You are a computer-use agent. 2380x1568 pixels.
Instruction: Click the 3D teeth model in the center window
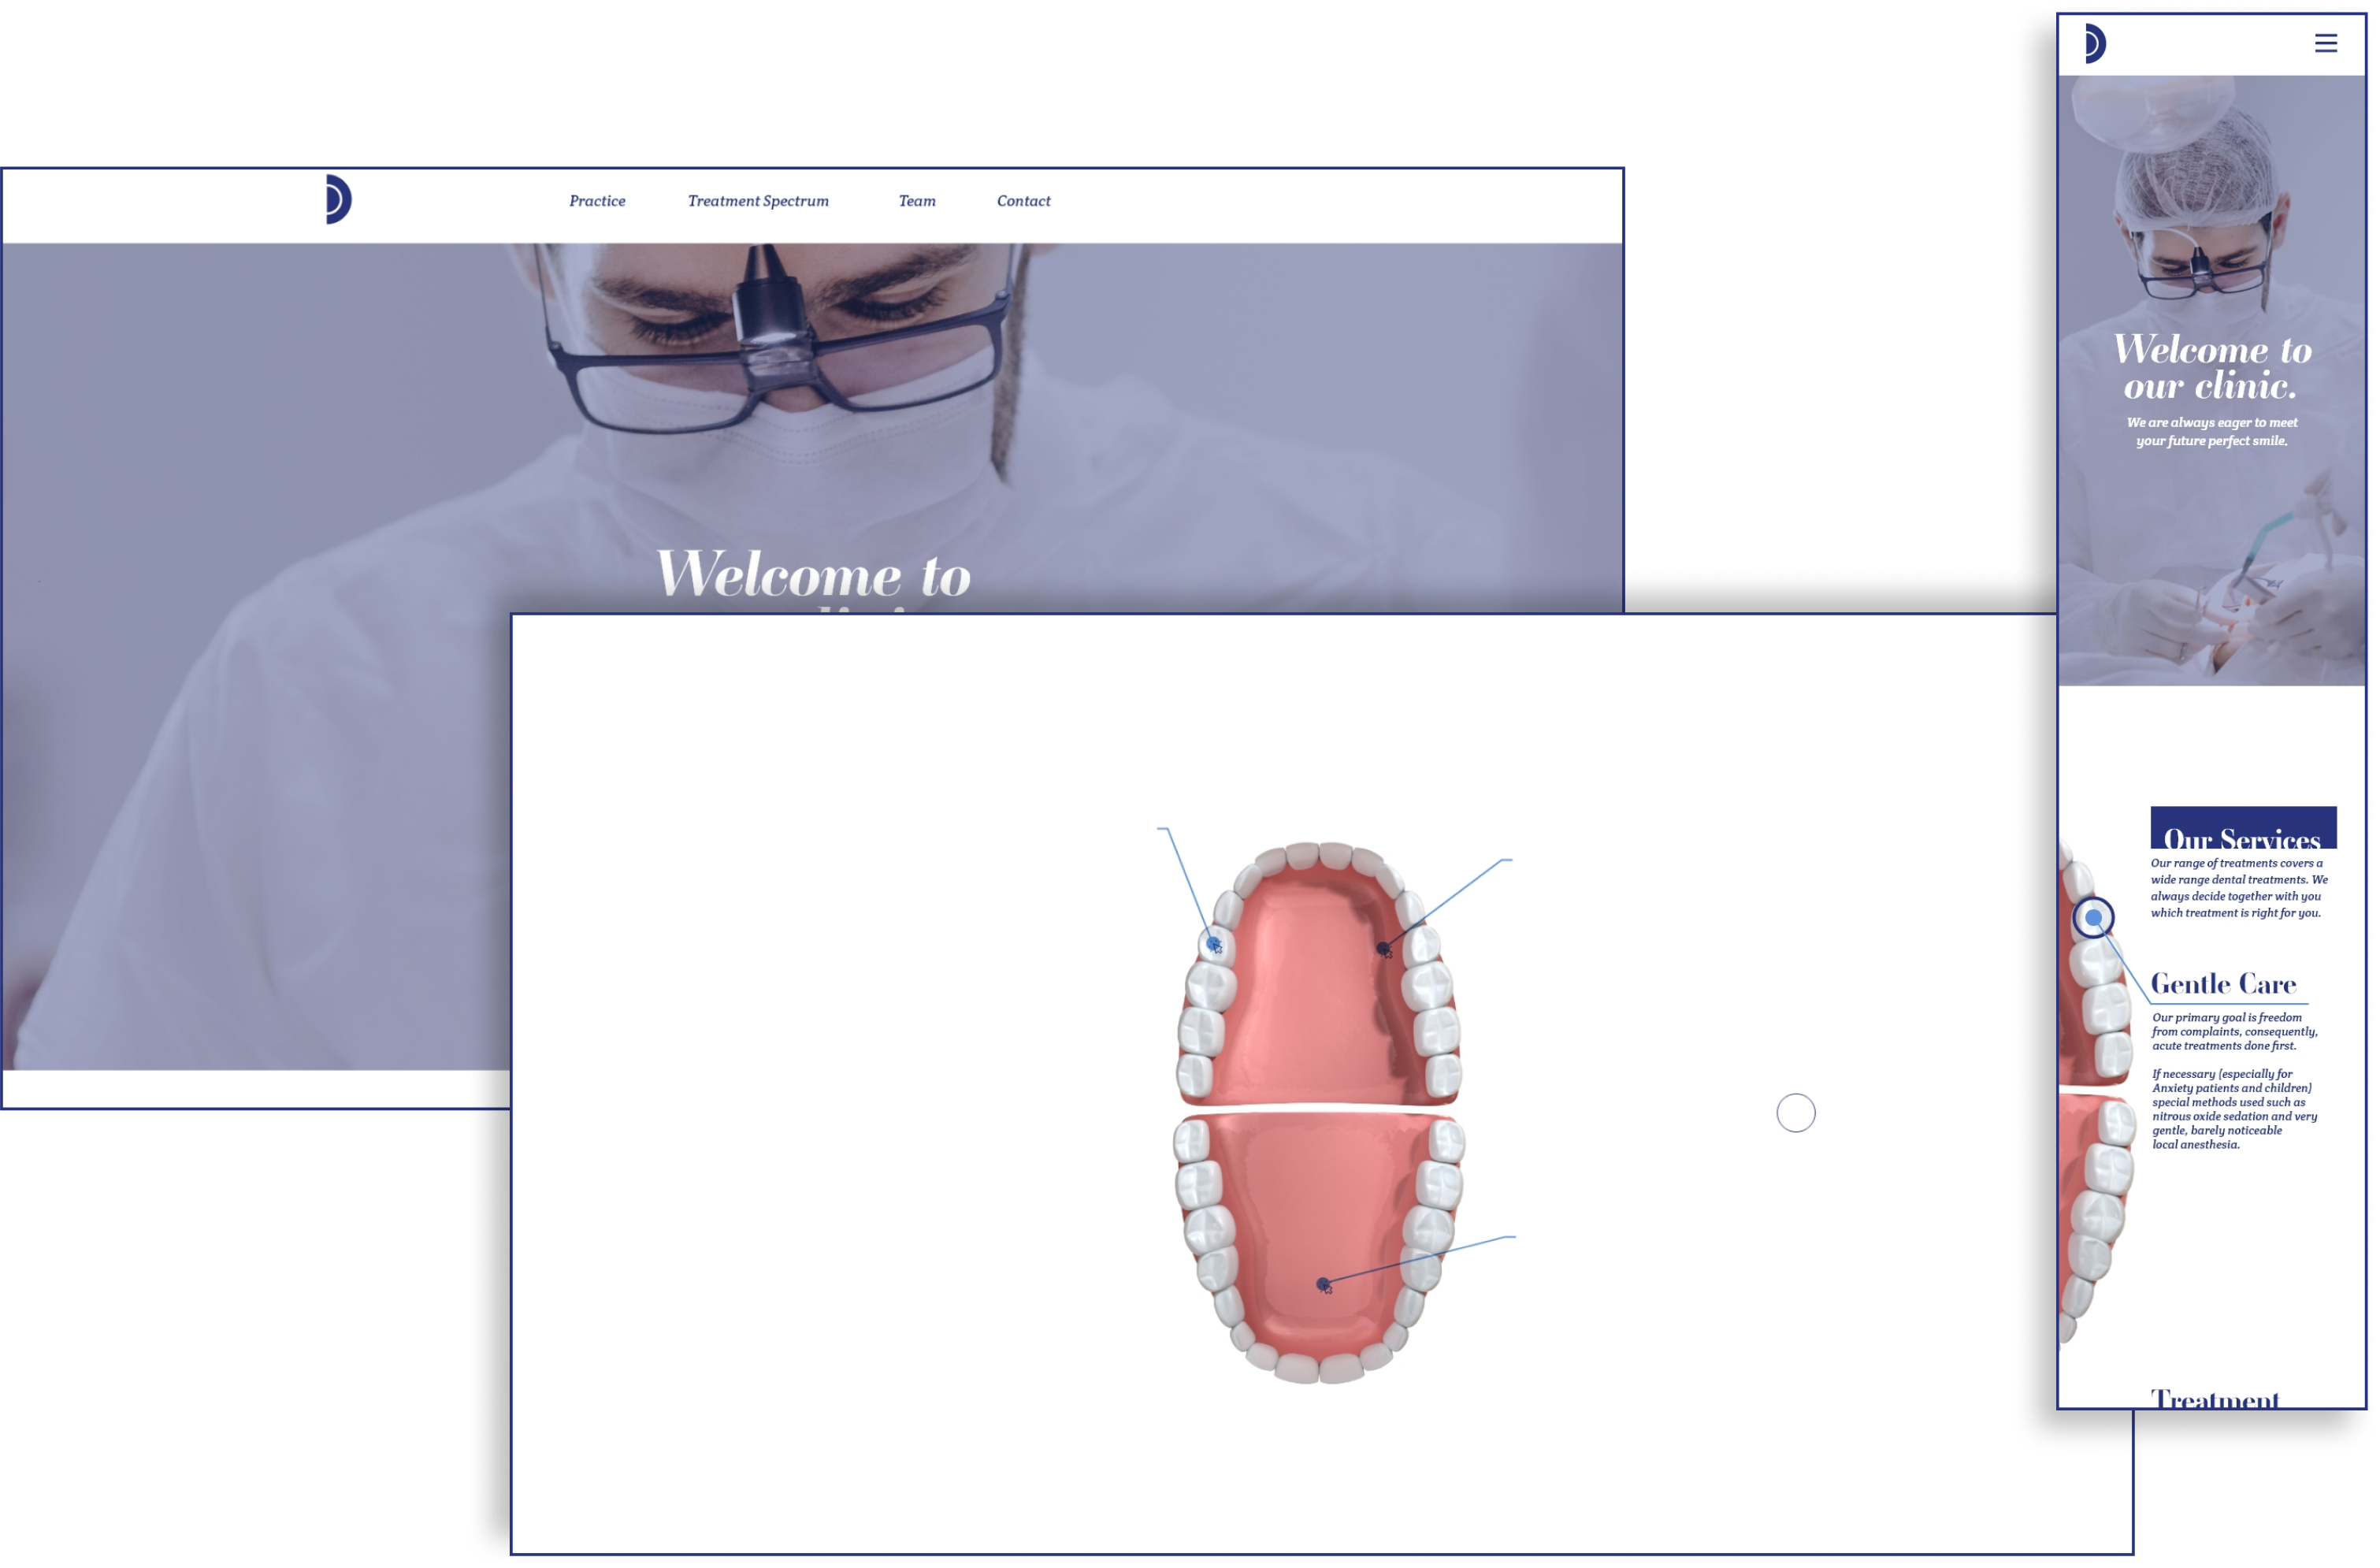tap(1319, 1112)
